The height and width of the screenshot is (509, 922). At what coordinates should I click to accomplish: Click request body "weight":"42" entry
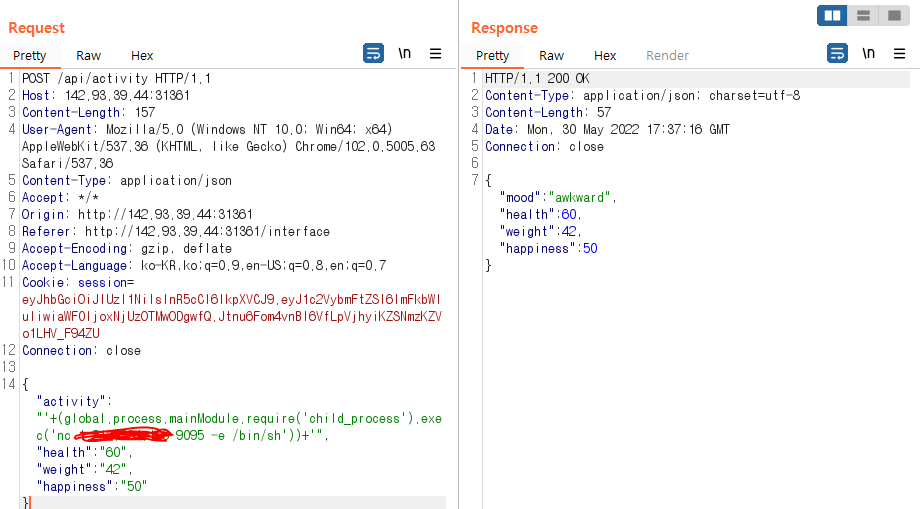[x=84, y=470]
